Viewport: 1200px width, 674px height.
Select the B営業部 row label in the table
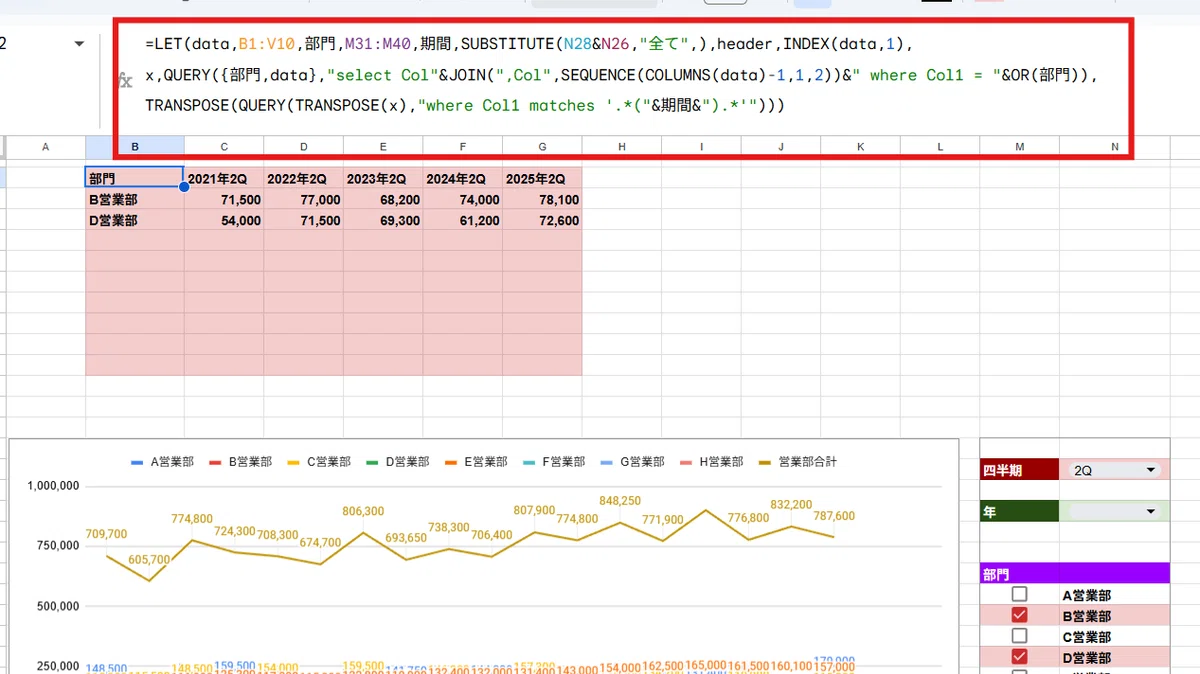[135, 199]
